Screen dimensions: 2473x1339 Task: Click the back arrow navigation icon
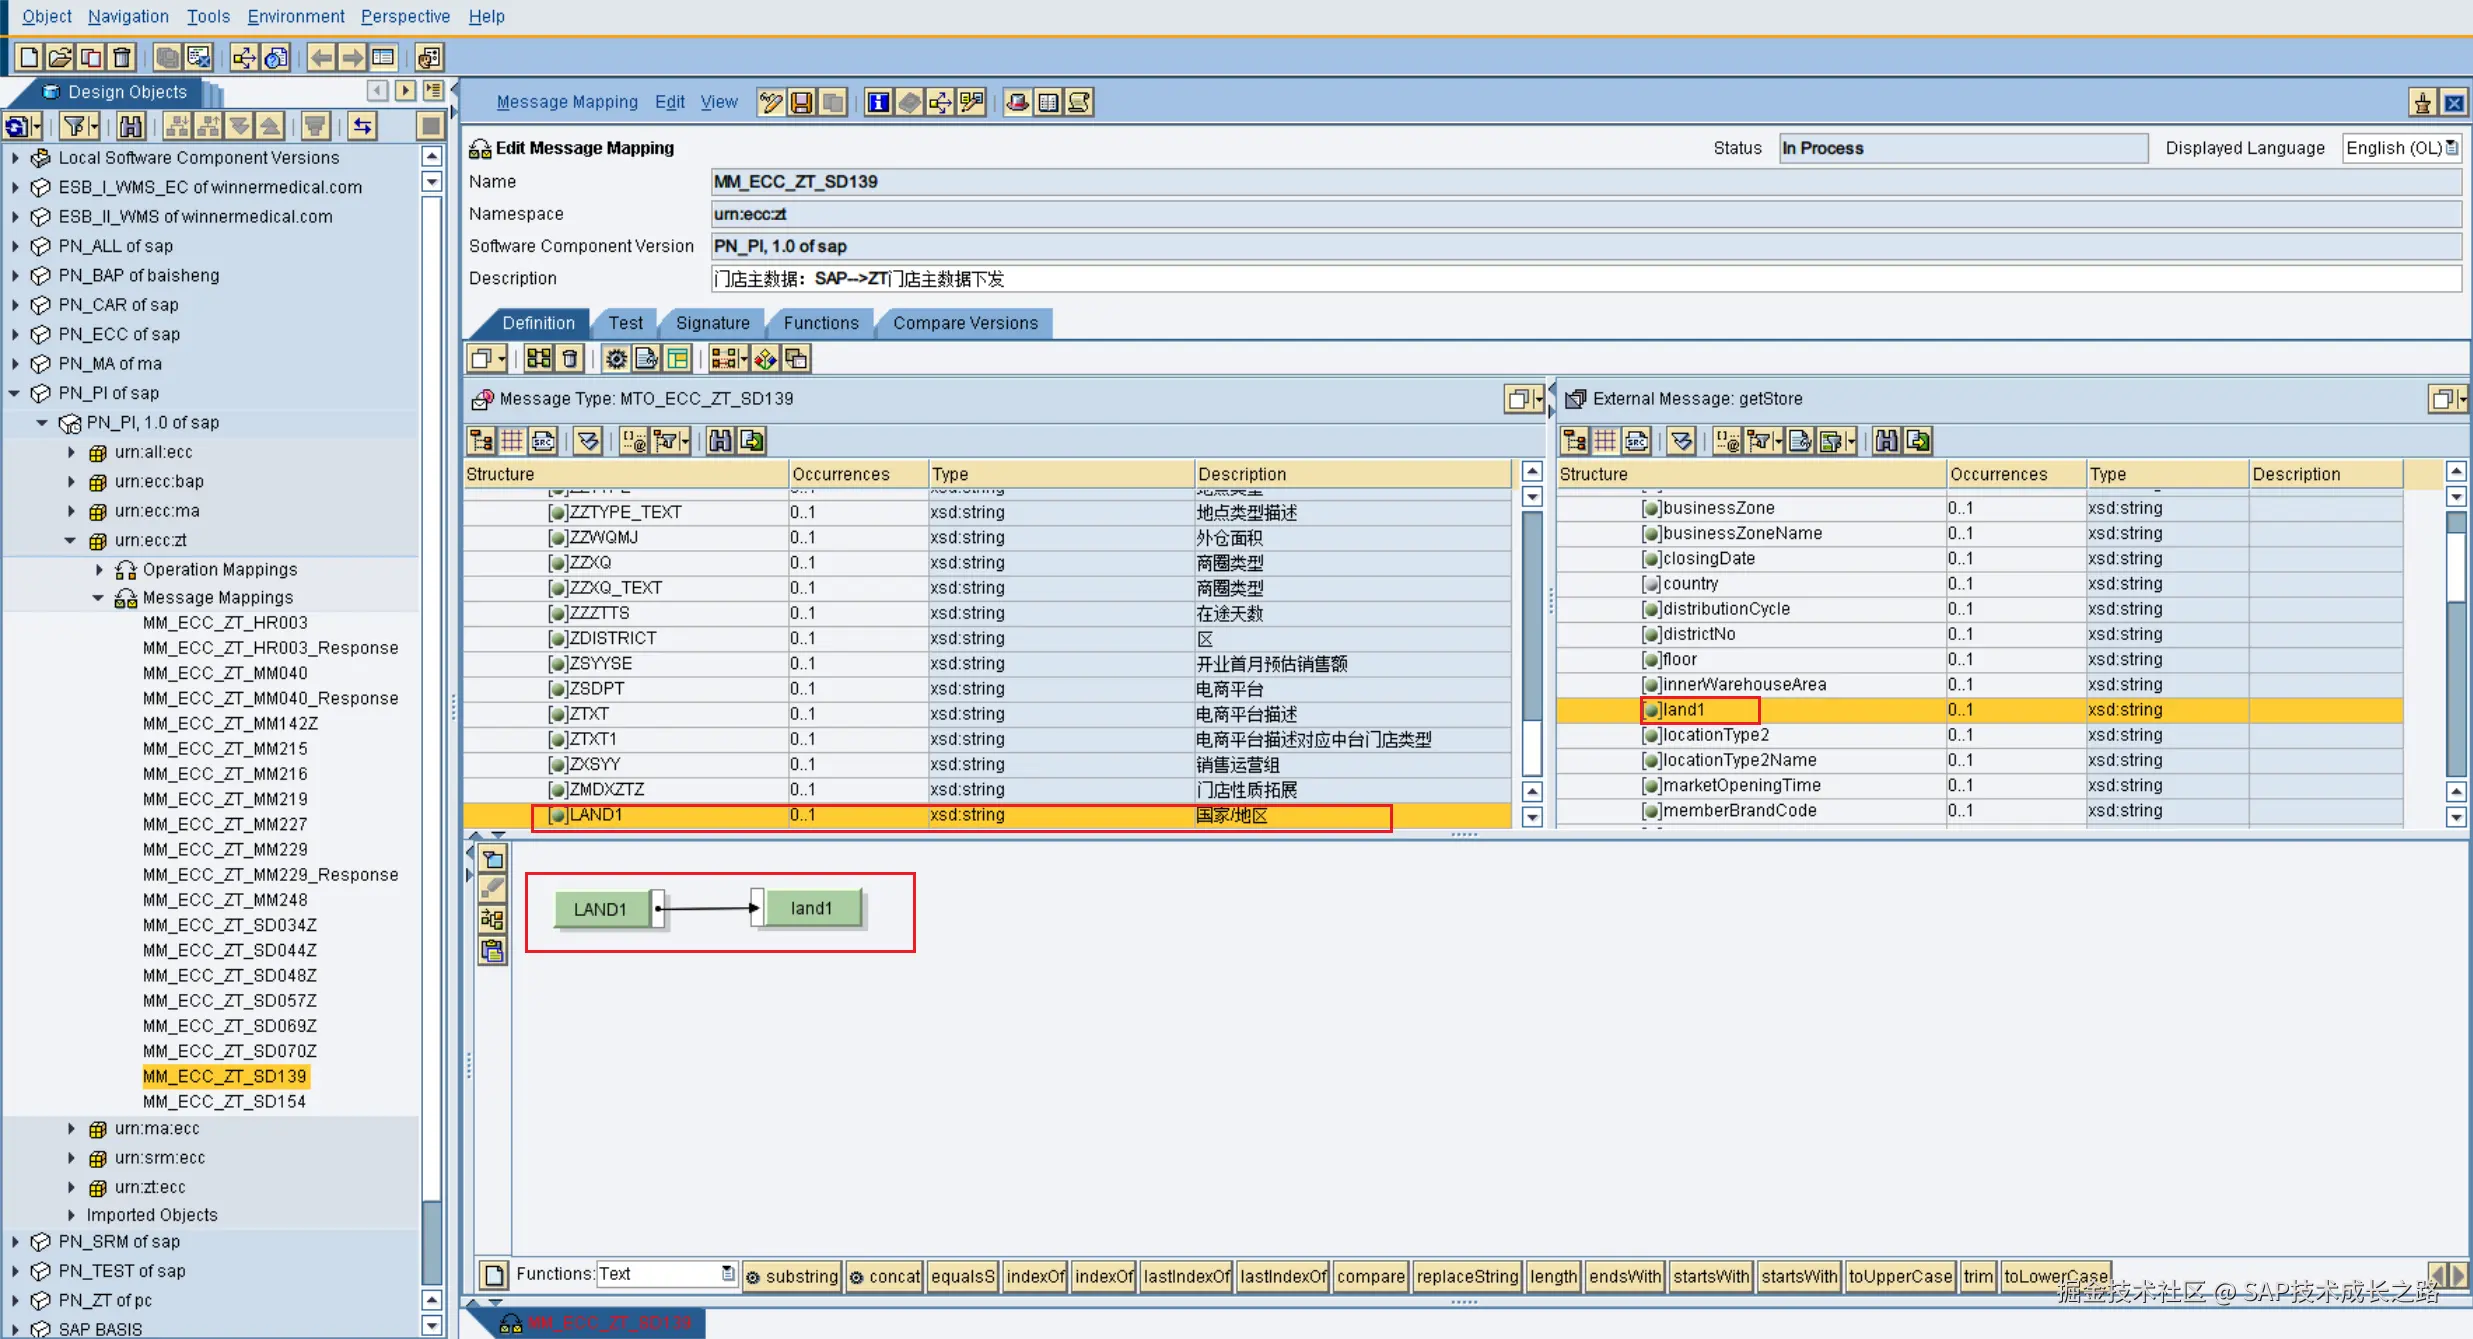pyautogui.click(x=321, y=57)
